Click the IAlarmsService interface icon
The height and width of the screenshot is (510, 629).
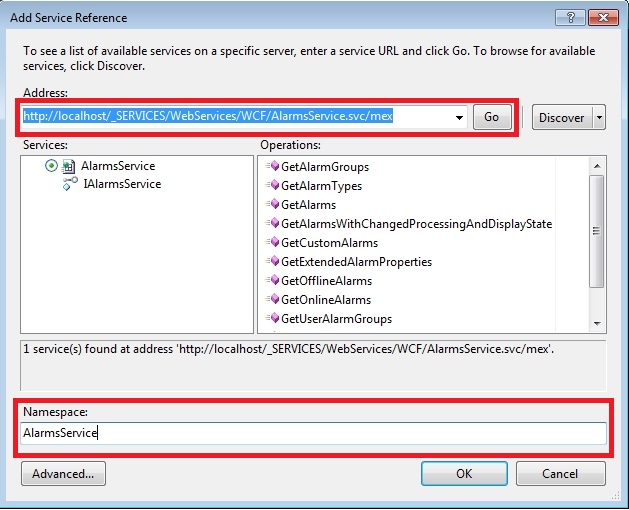[x=70, y=185]
